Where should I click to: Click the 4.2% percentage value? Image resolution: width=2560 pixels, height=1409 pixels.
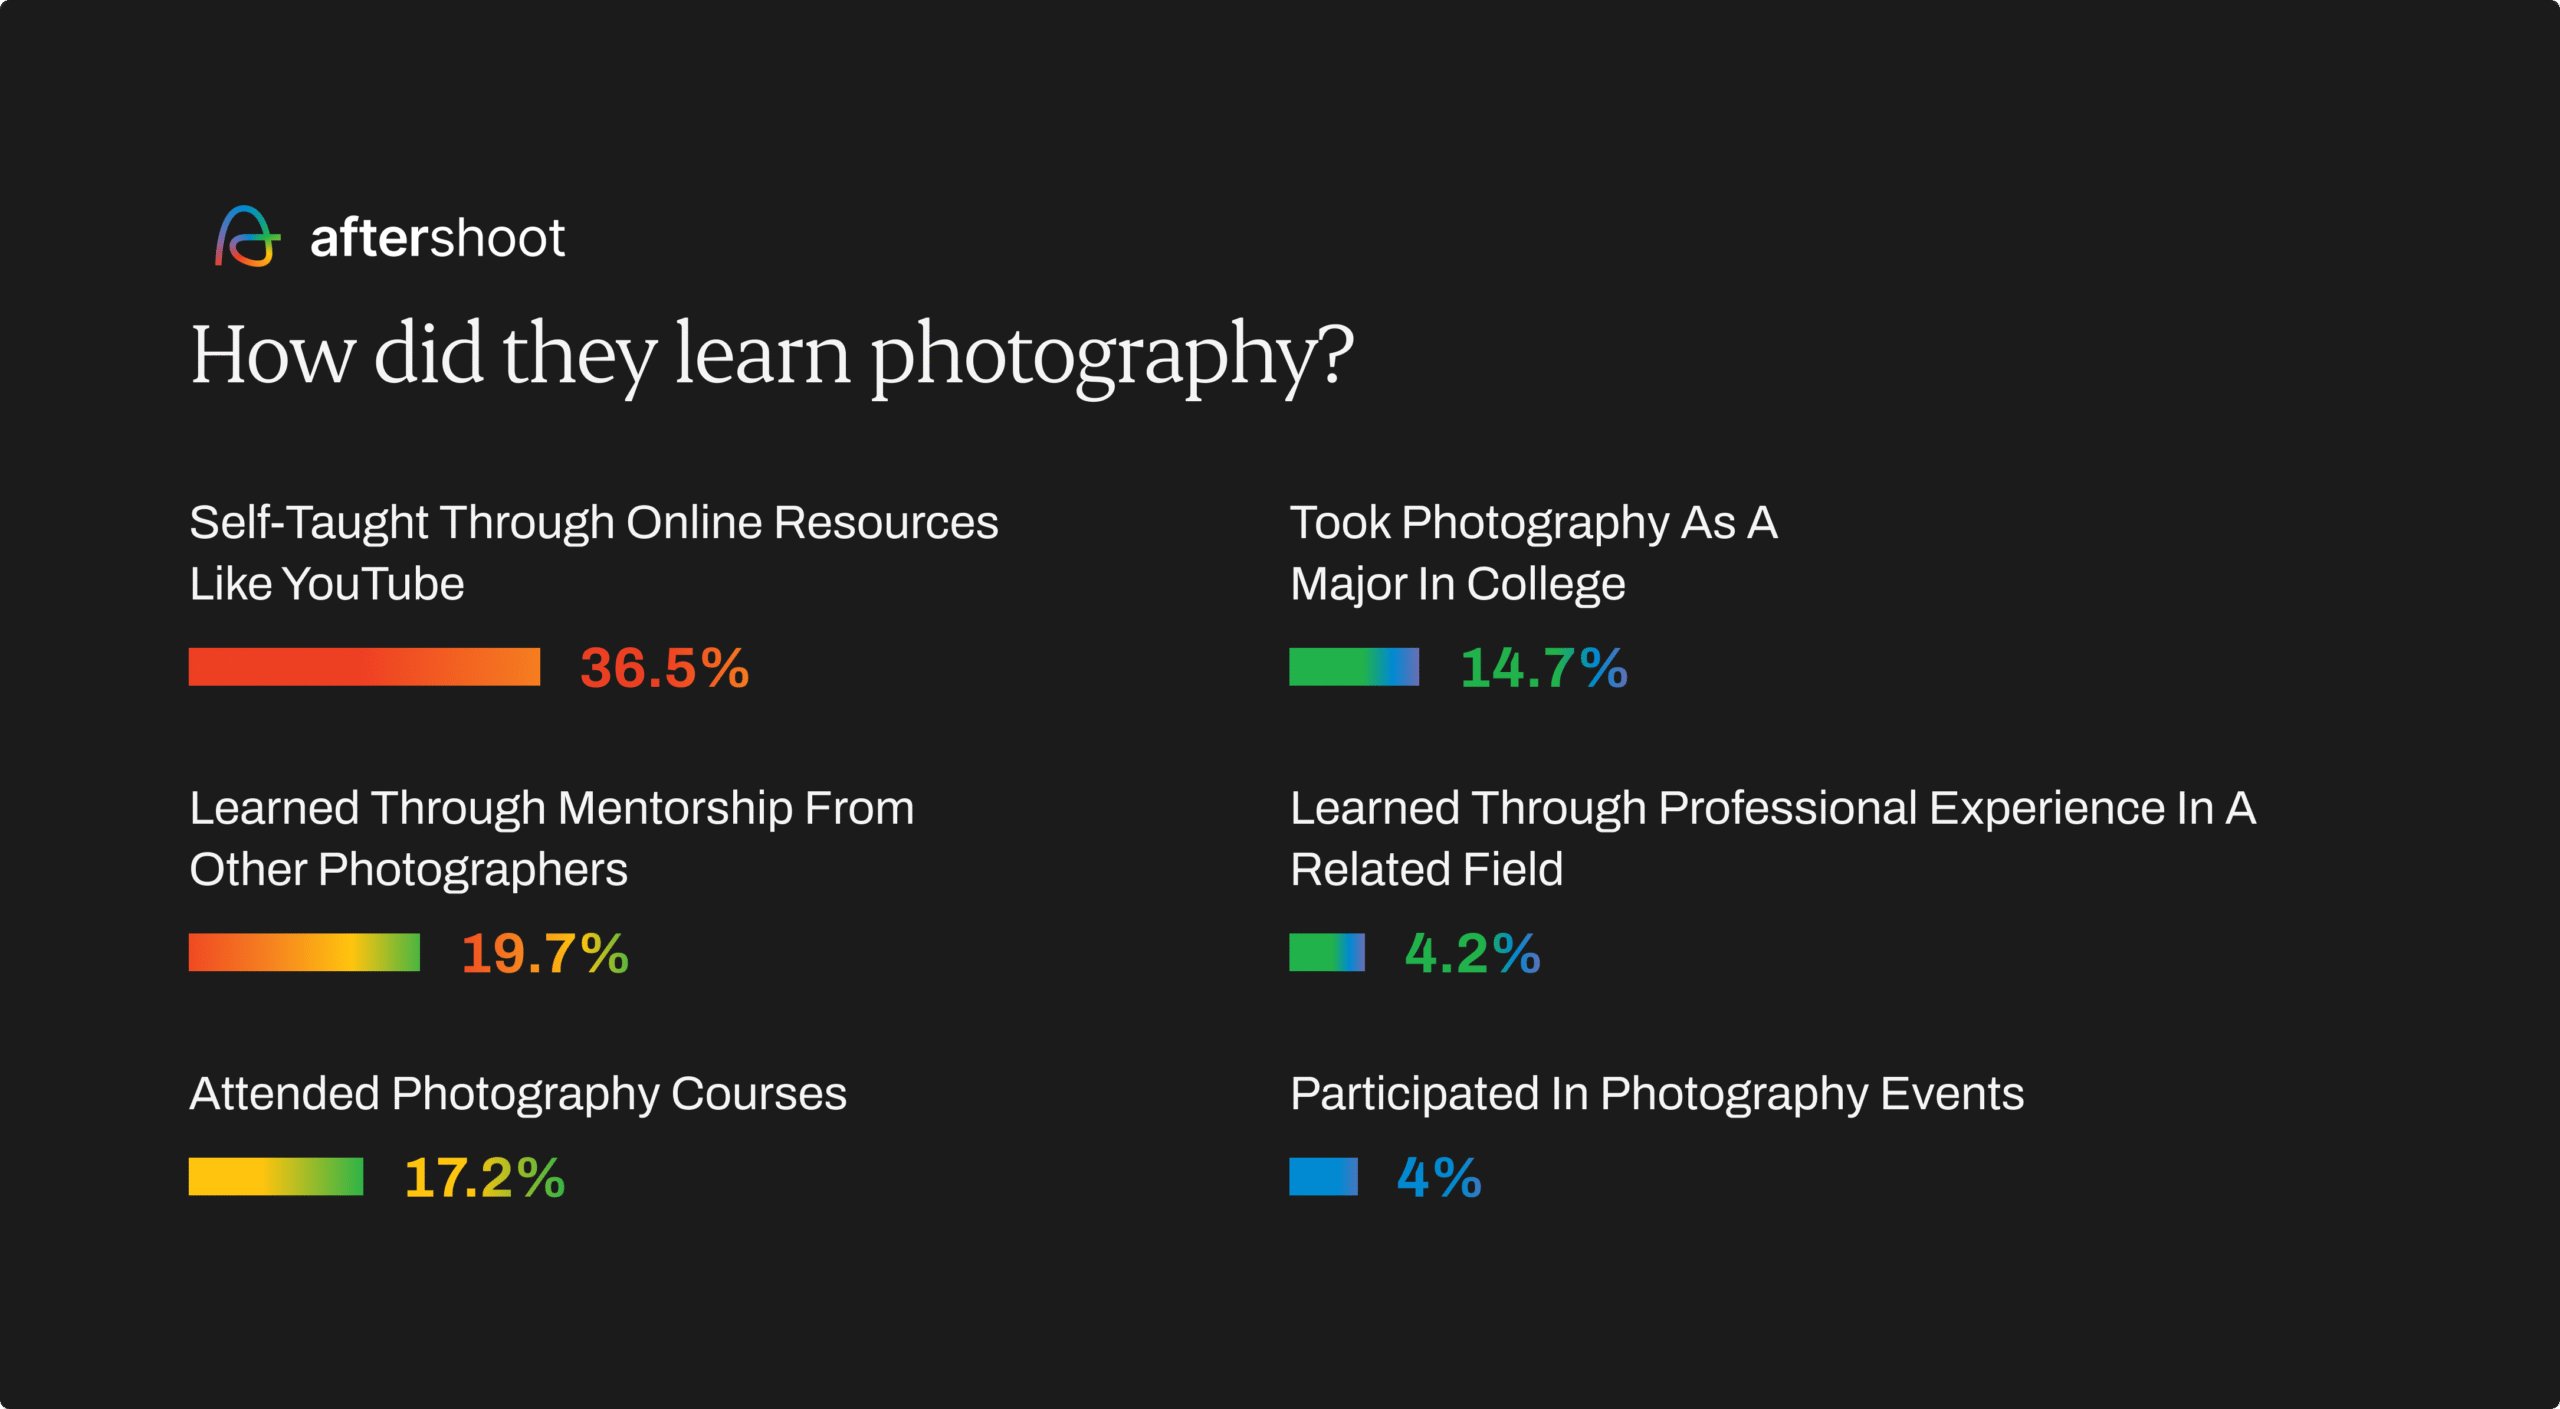click(1472, 953)
